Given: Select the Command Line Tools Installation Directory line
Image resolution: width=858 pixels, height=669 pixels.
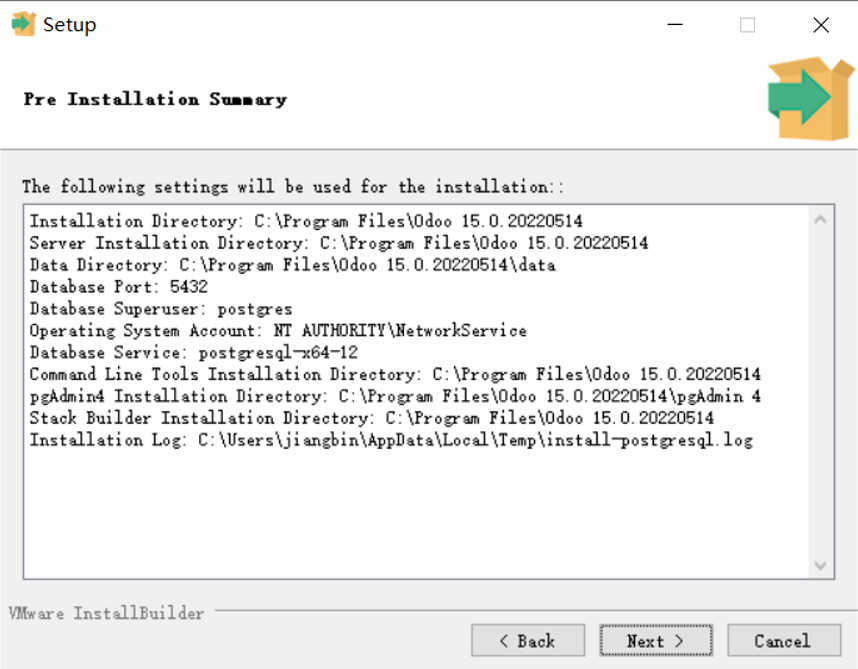Looking at the screenshot, I should [395, 374].
